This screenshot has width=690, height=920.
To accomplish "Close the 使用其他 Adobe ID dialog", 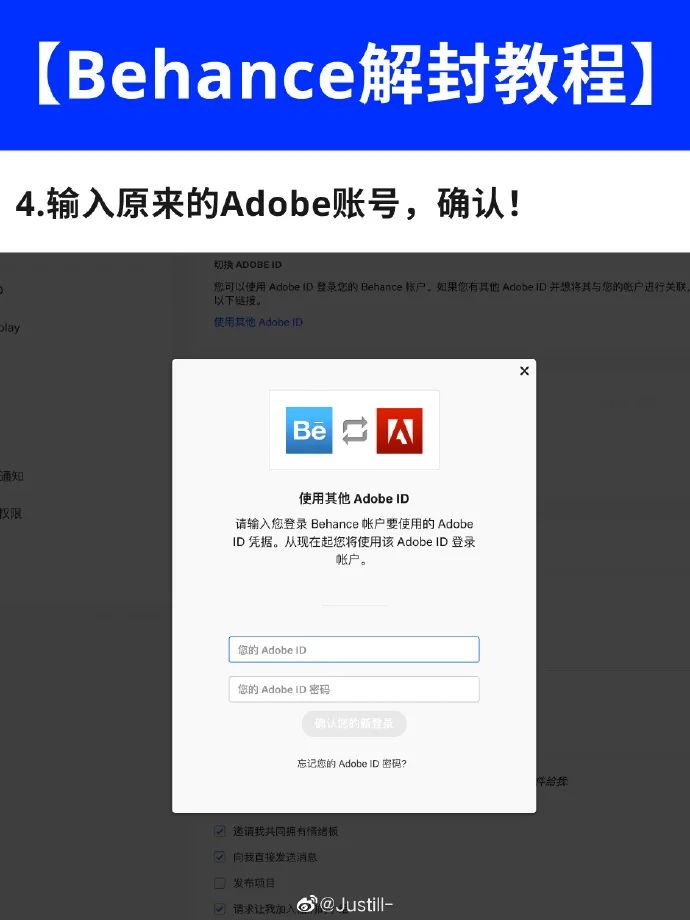I will point(525,371).
